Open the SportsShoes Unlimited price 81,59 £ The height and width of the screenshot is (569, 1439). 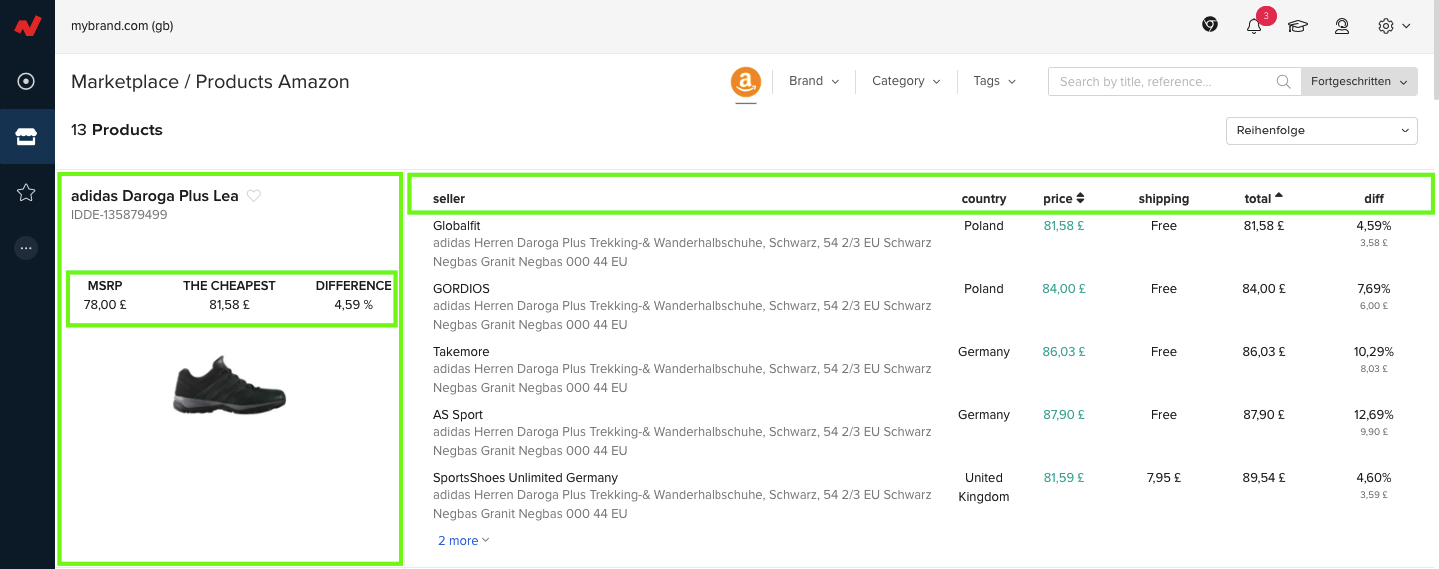pos(1063,478)
